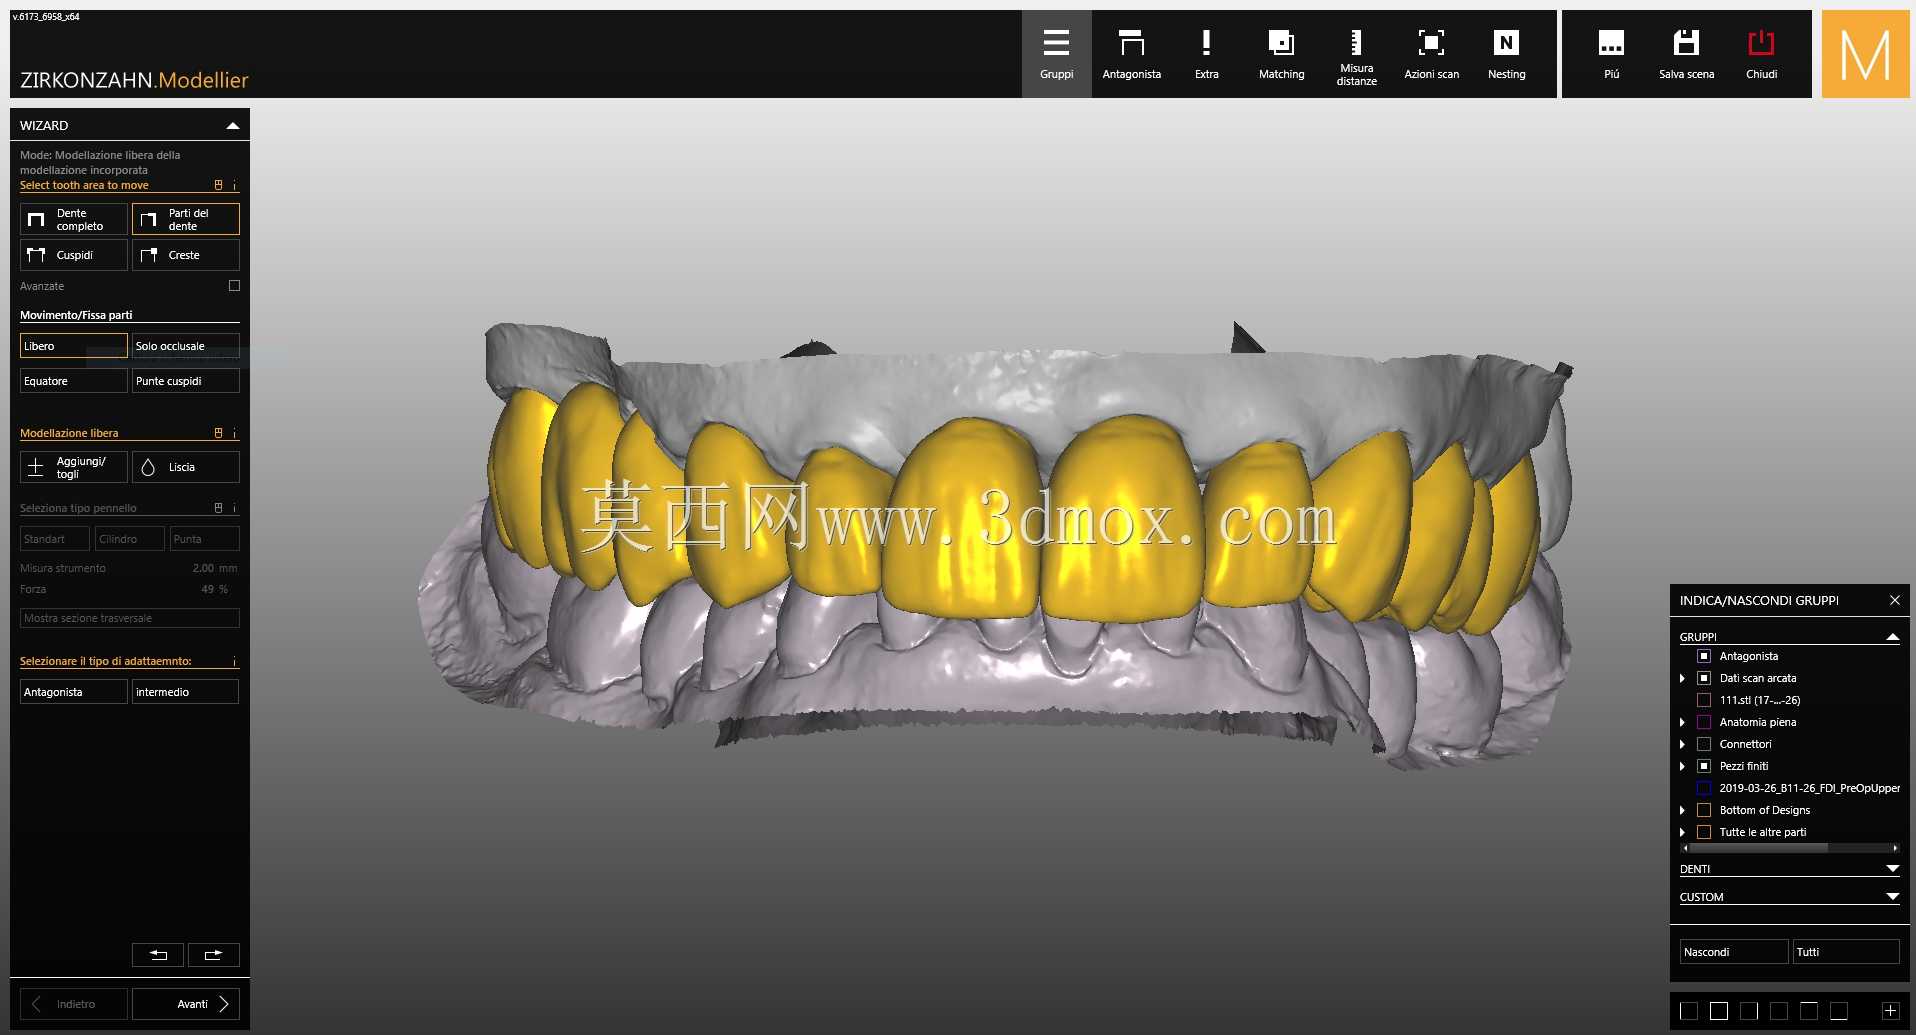Expand the Pezzi finiti tree node
The image size is (1916, 1035).
click(1683, 766)
